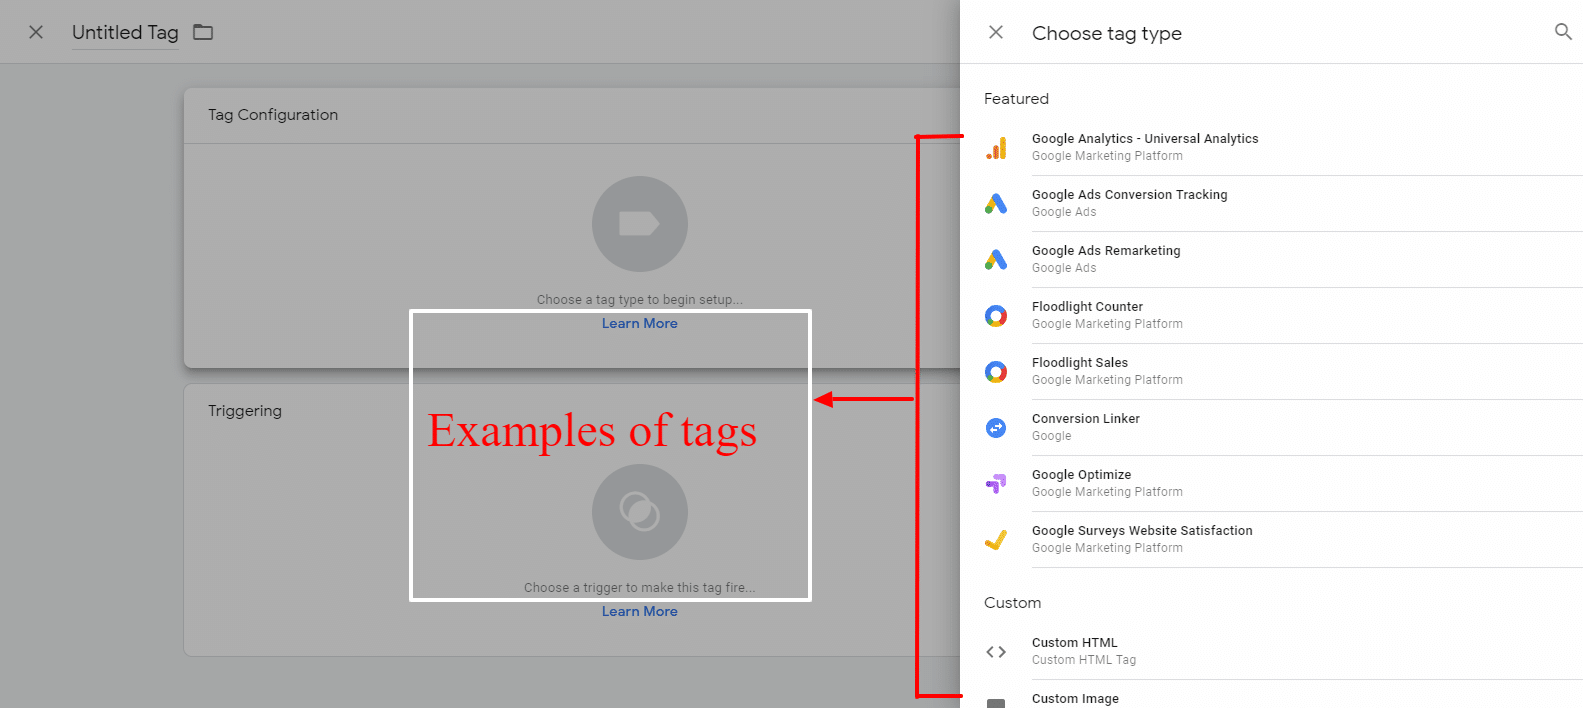
Task: Click 'Choose a tag type to begin setup' text
Action: tap(640, 300)
